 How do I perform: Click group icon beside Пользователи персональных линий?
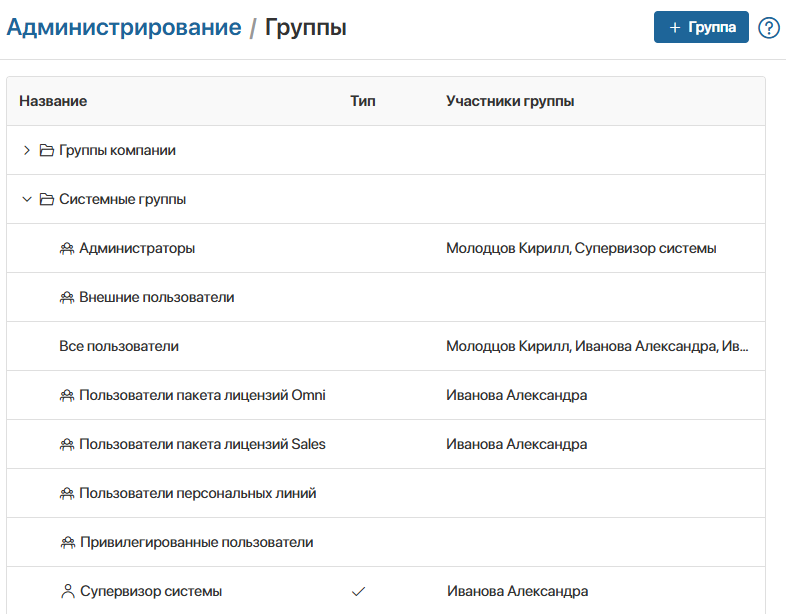[x=67, y=494]
